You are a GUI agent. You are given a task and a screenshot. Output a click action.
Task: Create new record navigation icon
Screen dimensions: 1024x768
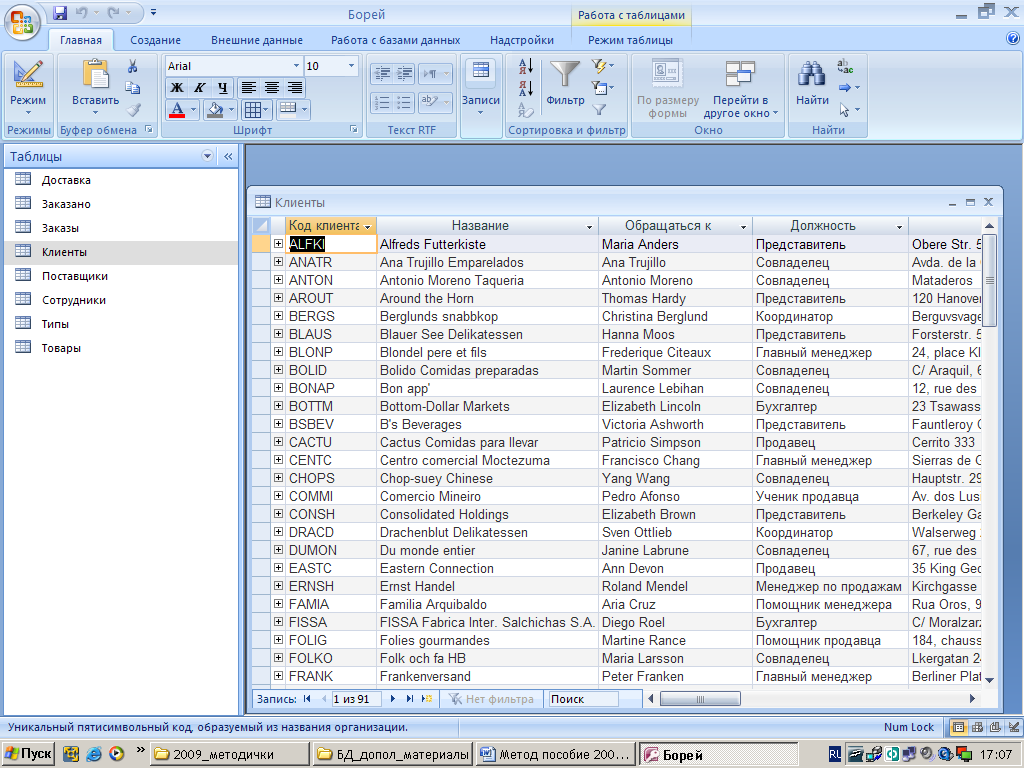426,699
